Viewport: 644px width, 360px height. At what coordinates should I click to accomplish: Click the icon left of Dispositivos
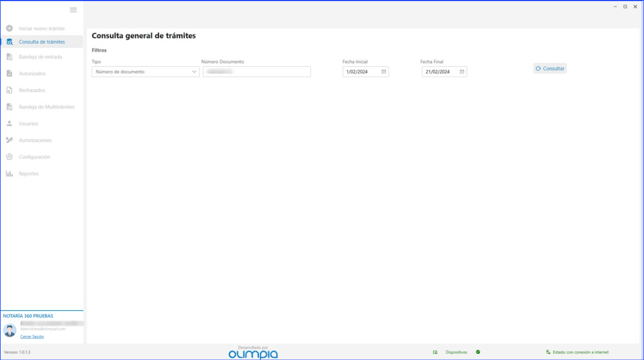point(435,352)
